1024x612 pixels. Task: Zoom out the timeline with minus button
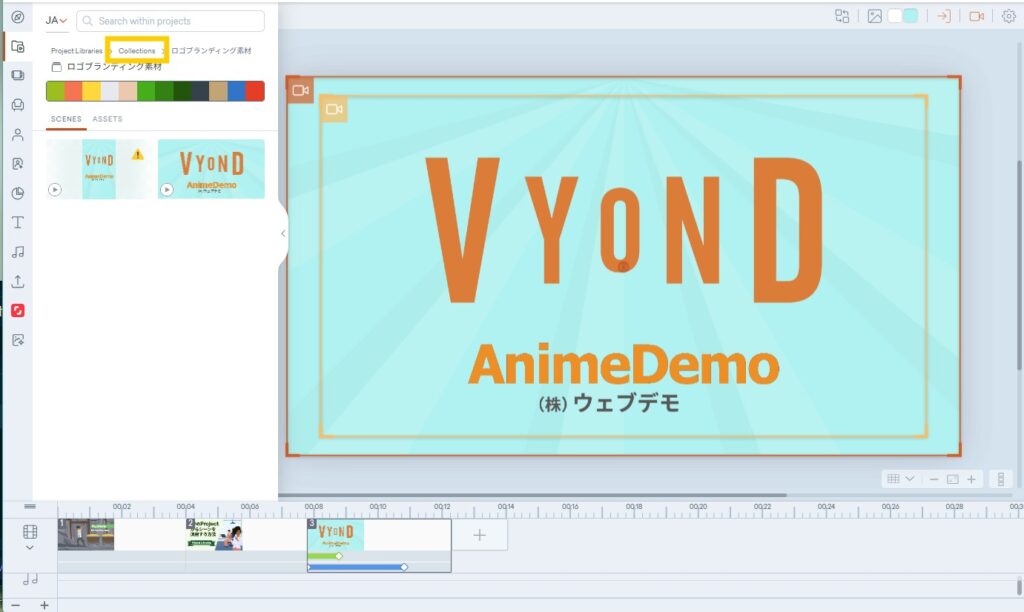pos(16,605)
